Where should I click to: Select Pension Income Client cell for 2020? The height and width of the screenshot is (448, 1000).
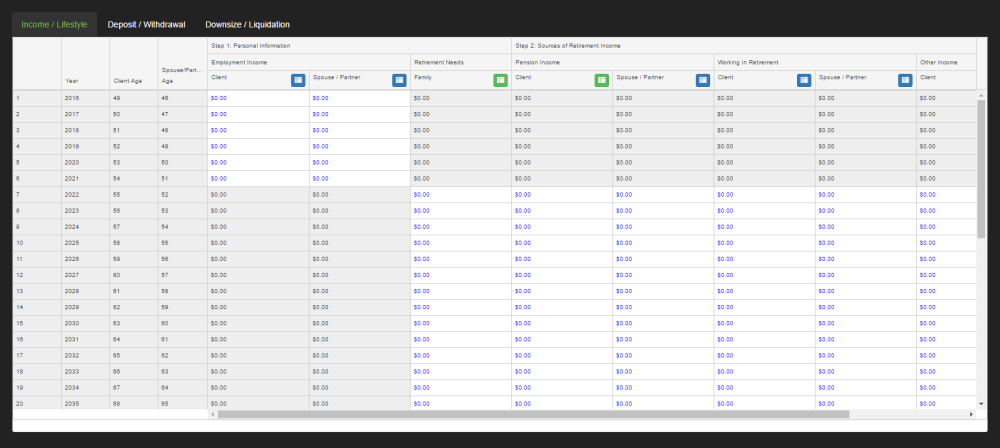point(562,162)
